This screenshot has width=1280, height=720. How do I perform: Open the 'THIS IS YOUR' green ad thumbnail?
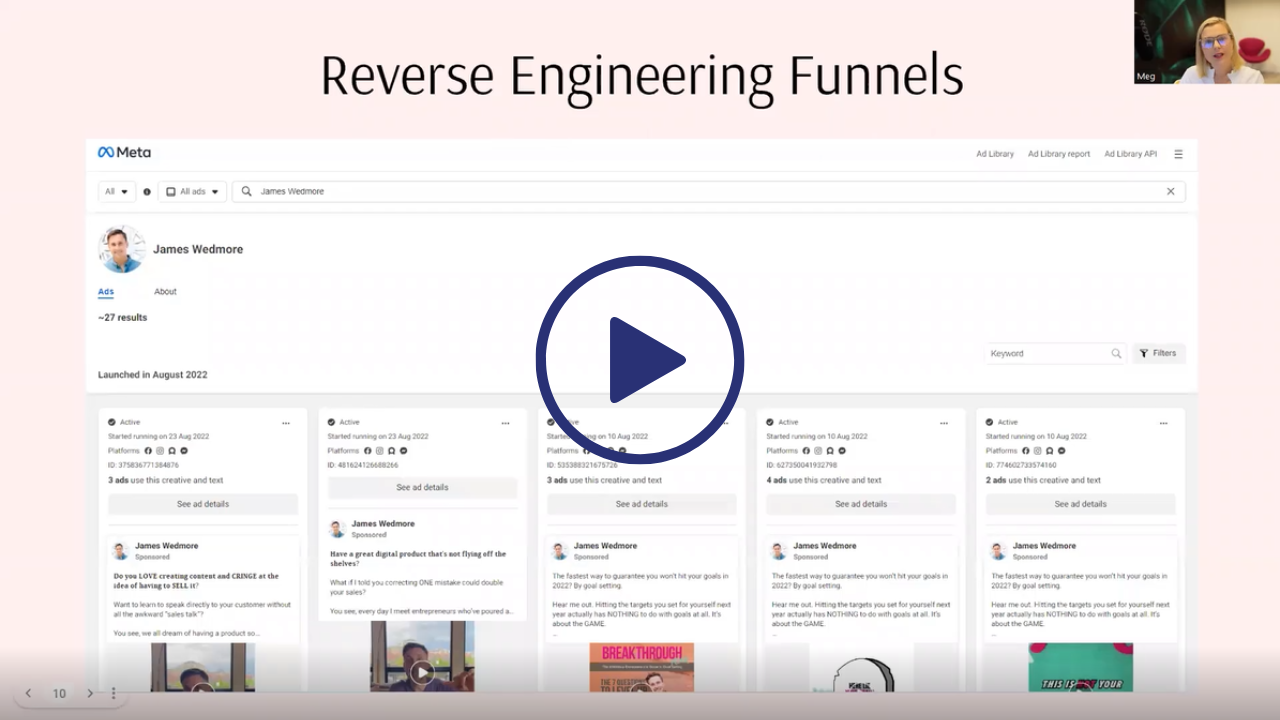(x=1080, y=667)
